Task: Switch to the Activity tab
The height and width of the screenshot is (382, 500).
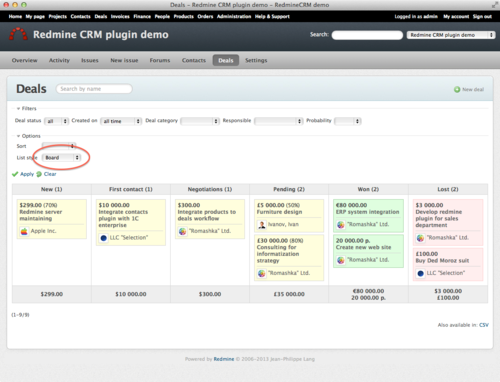Action: click(x=59, y=60)
